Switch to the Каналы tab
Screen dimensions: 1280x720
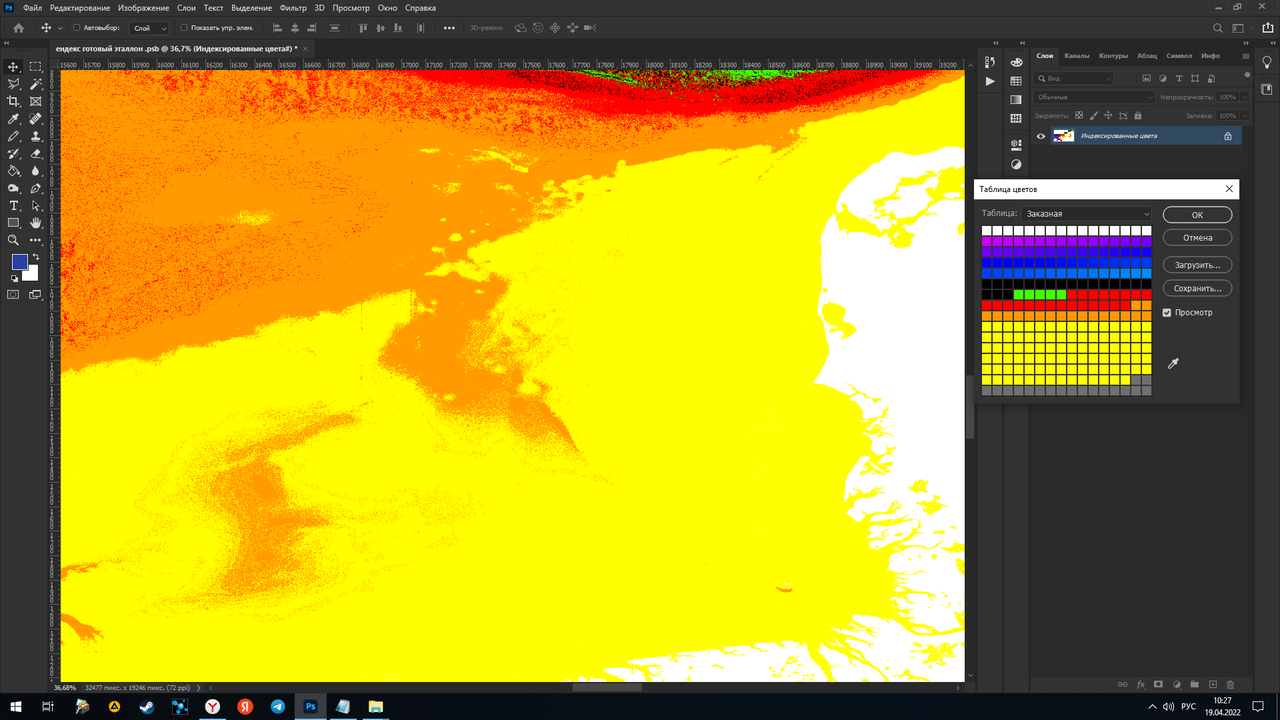pos(1077,56)
